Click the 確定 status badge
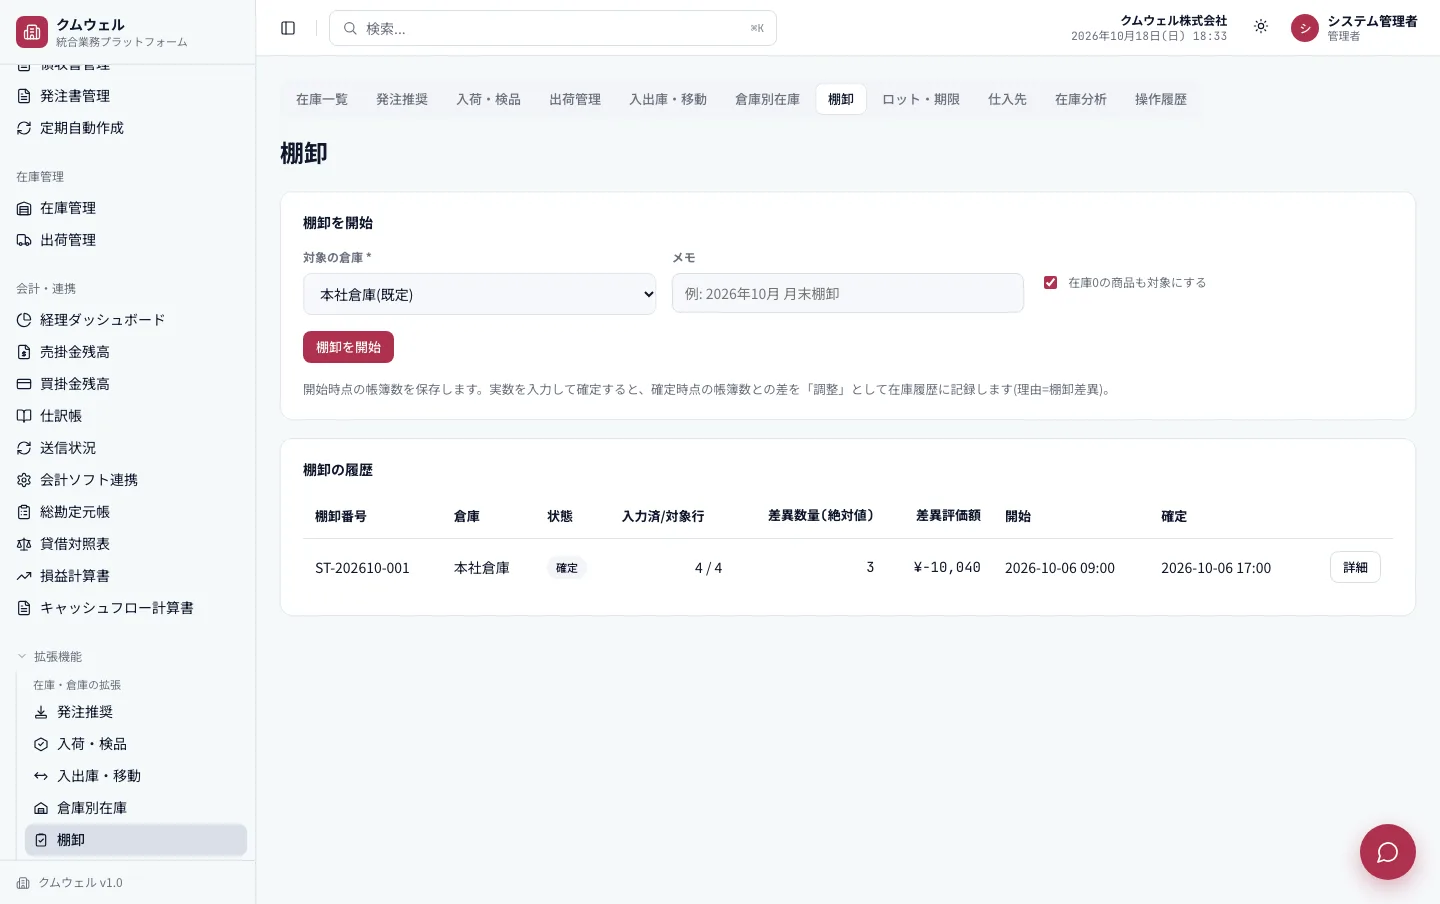This screenshot has height=904, width=1440. click(x=567, y=568)
